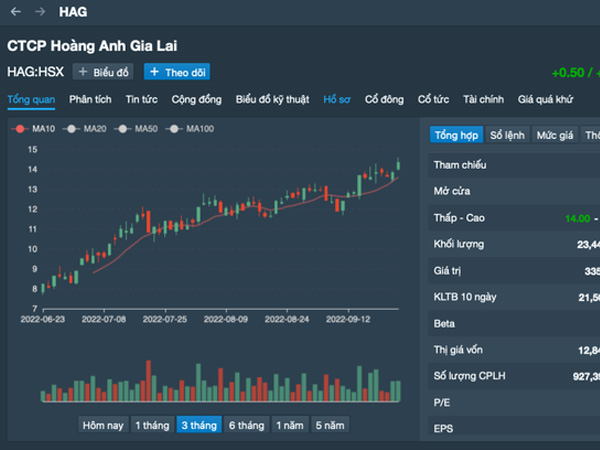The width and height of the screenshot is (600, 450).
Task: Click the 'Thị giá vốn' row label
Action: (458, 350)
